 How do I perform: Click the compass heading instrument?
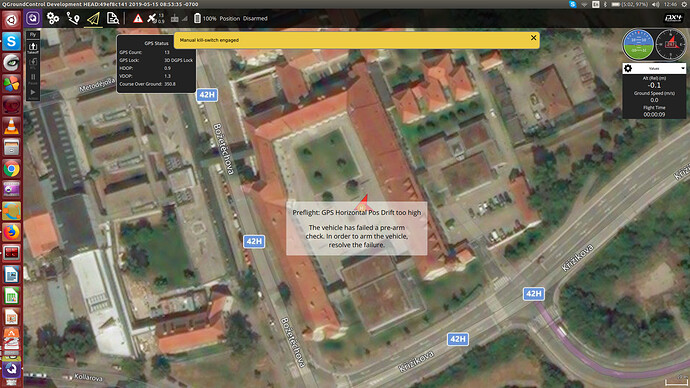tap(671, 44)
